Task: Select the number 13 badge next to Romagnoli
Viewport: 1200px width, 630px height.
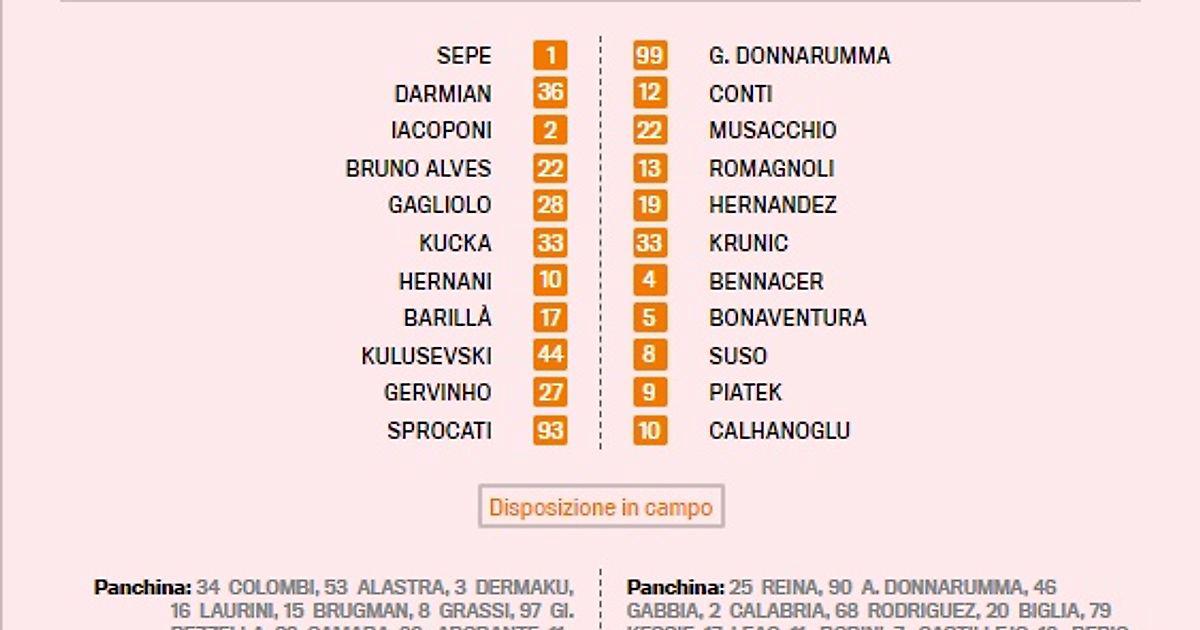Action: 650,168
